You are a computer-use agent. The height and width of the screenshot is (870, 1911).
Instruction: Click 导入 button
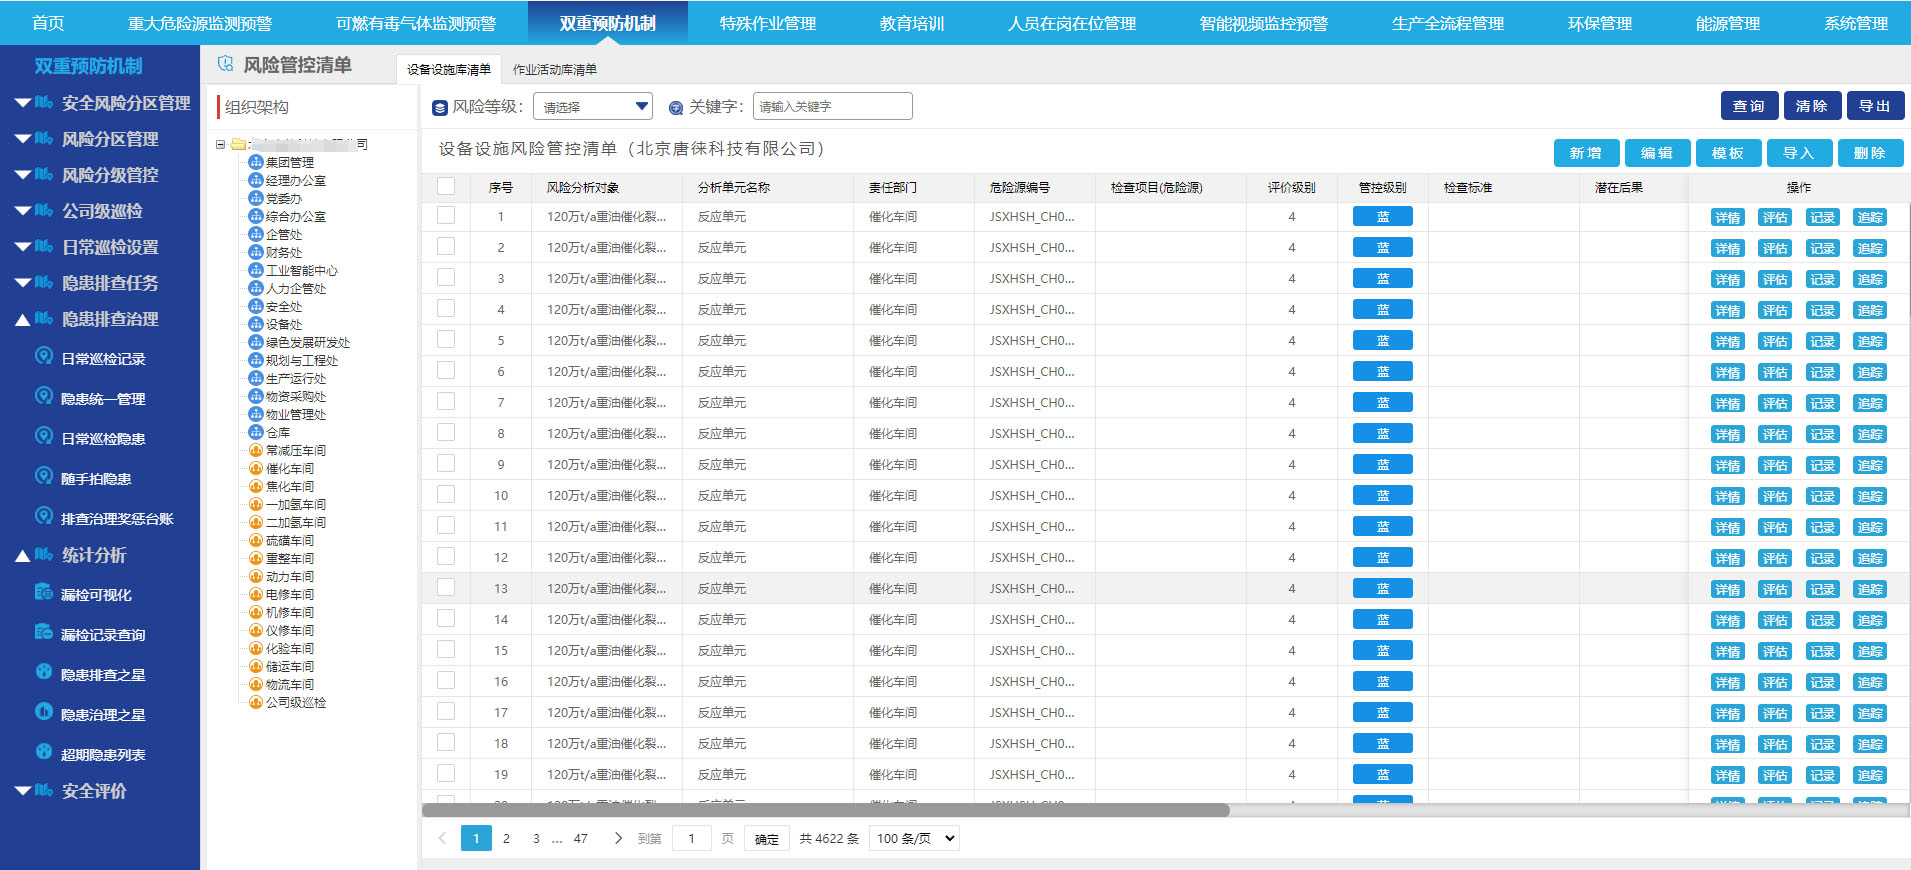coord(1799,152)
